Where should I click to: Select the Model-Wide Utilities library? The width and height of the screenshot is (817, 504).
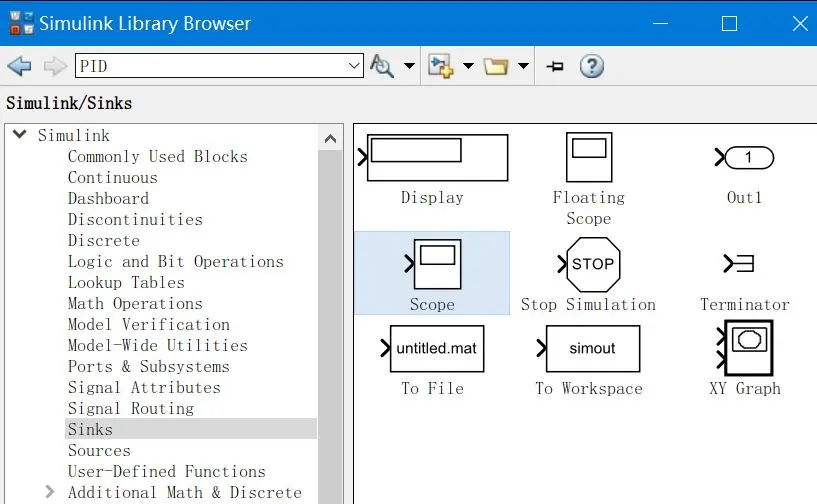pos(158,345)
